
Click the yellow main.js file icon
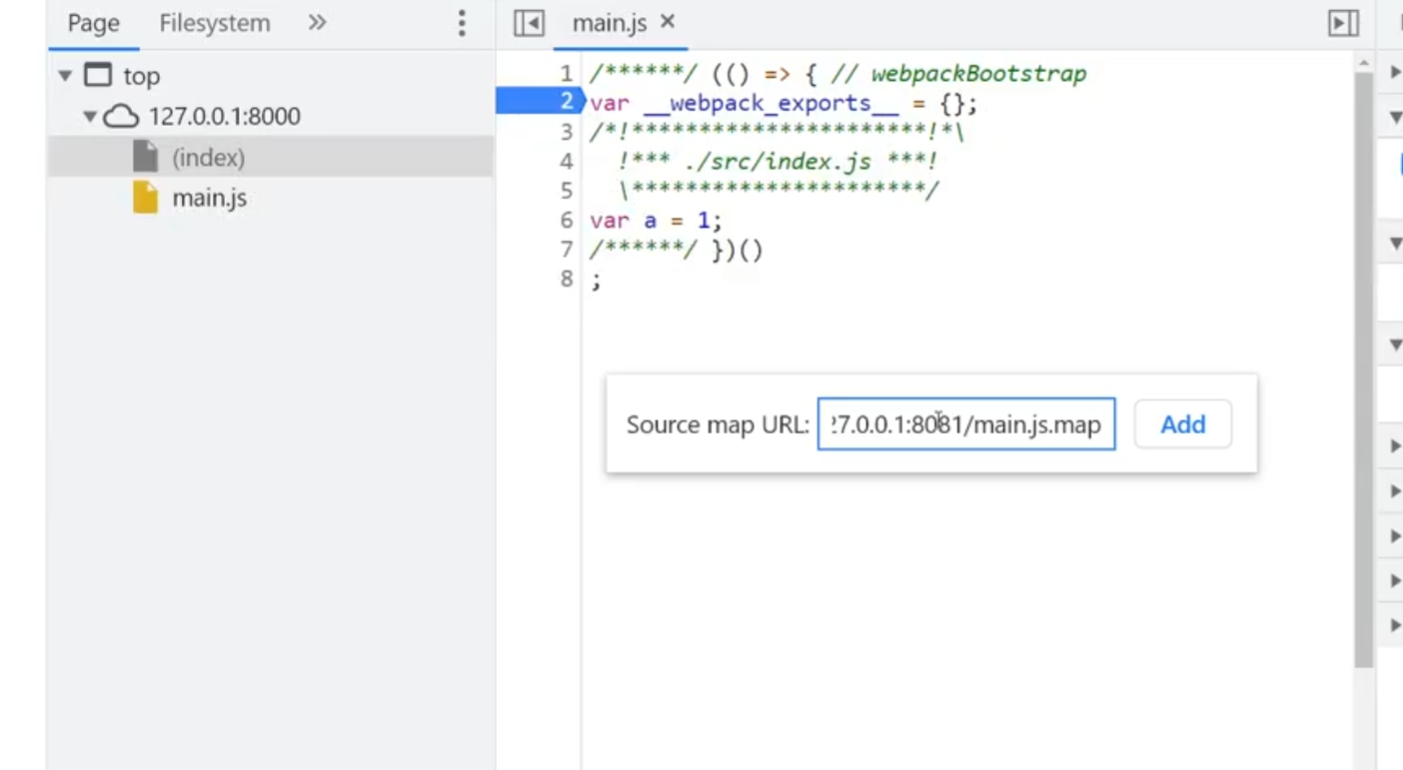146,198
